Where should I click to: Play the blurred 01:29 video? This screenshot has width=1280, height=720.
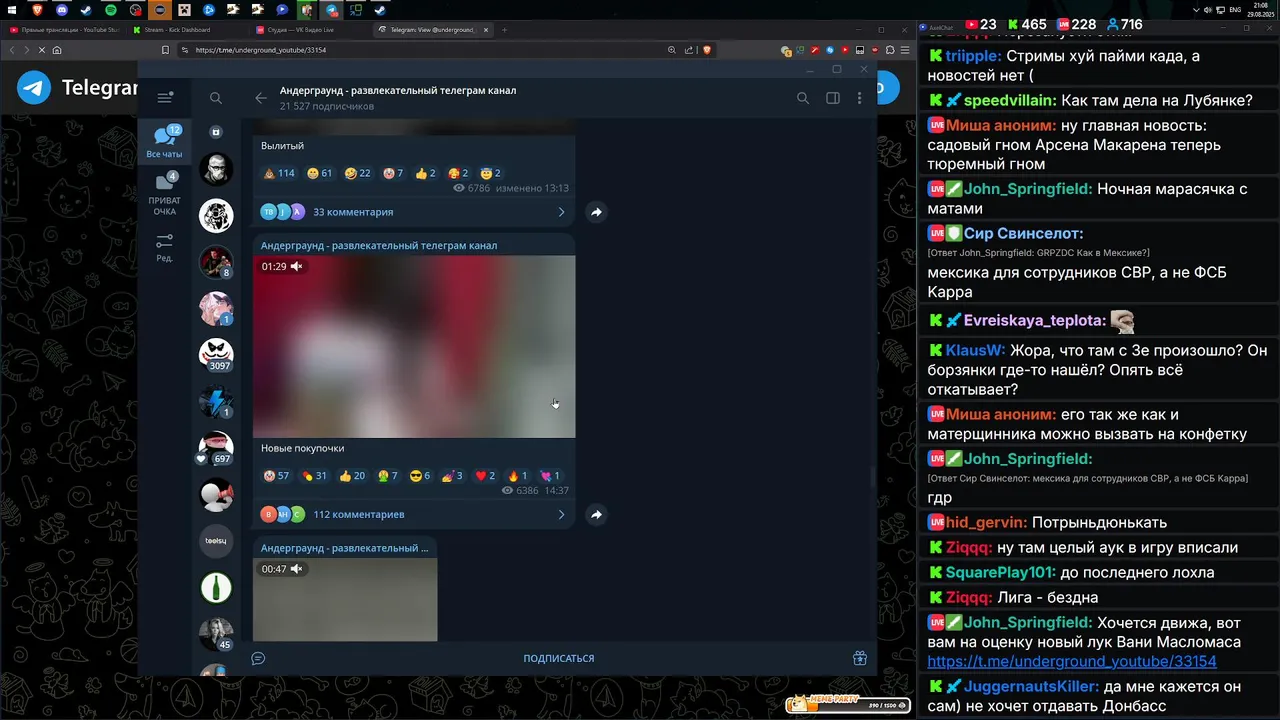pyautogui.click(x=414, y=346)
